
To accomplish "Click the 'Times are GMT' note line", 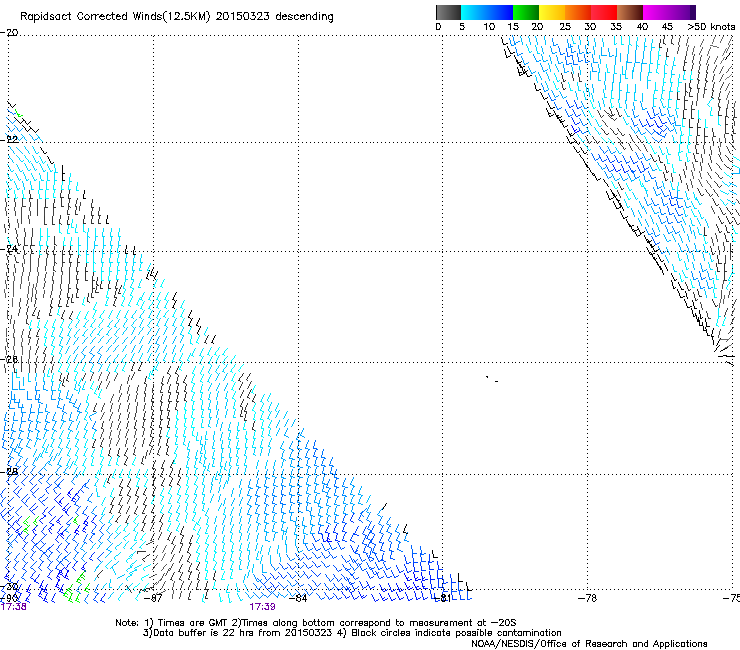I will coord(316,623).
